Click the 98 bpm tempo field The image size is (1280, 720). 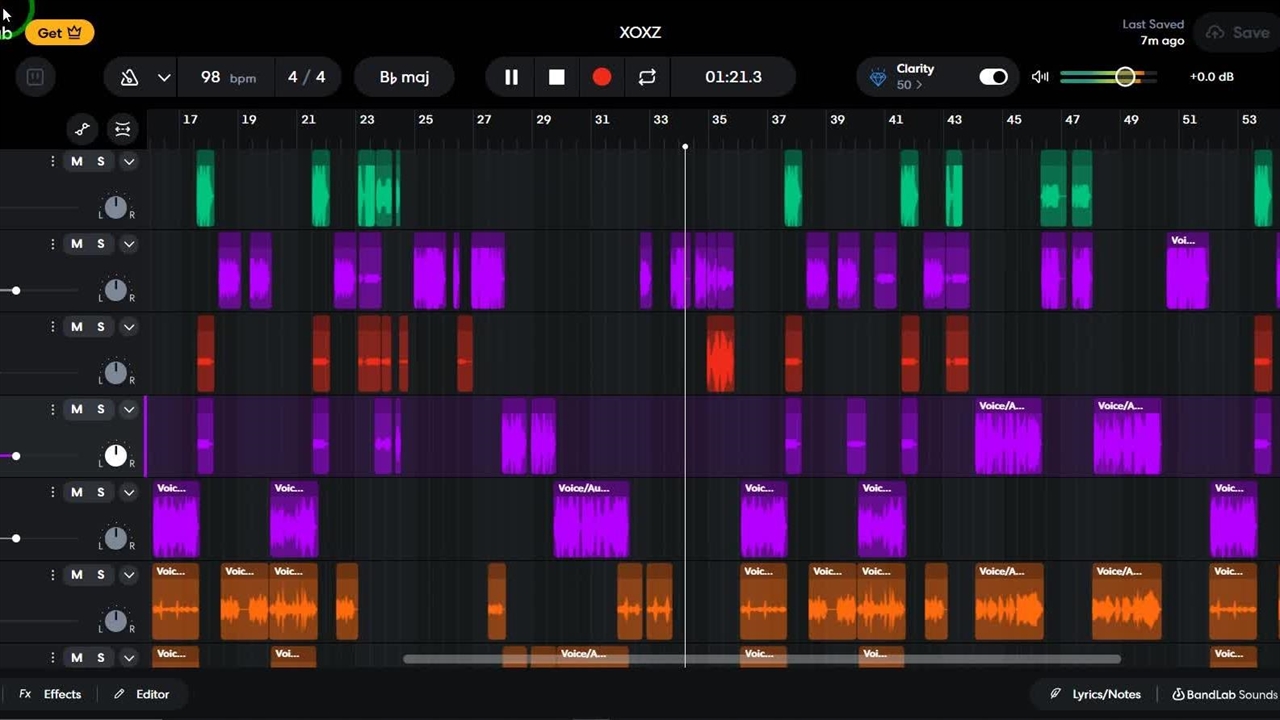point(224,77)
